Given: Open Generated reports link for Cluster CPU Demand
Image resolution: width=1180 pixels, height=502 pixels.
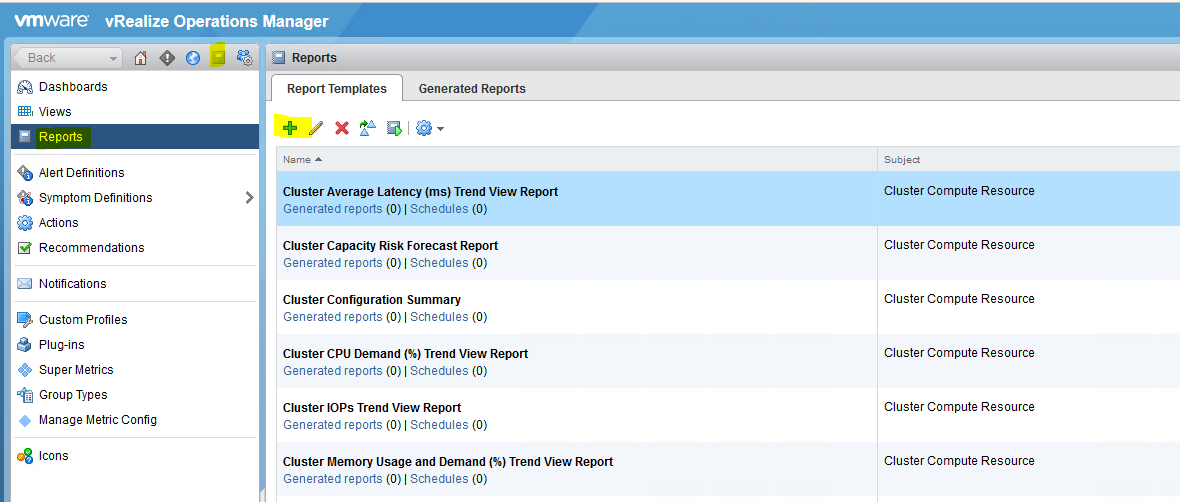Looking at the screenshot, I should point(333,371).
